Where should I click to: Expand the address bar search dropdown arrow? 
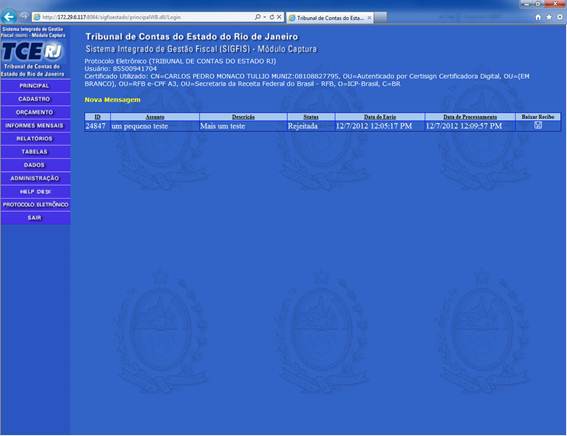click(x=264, y=17)
